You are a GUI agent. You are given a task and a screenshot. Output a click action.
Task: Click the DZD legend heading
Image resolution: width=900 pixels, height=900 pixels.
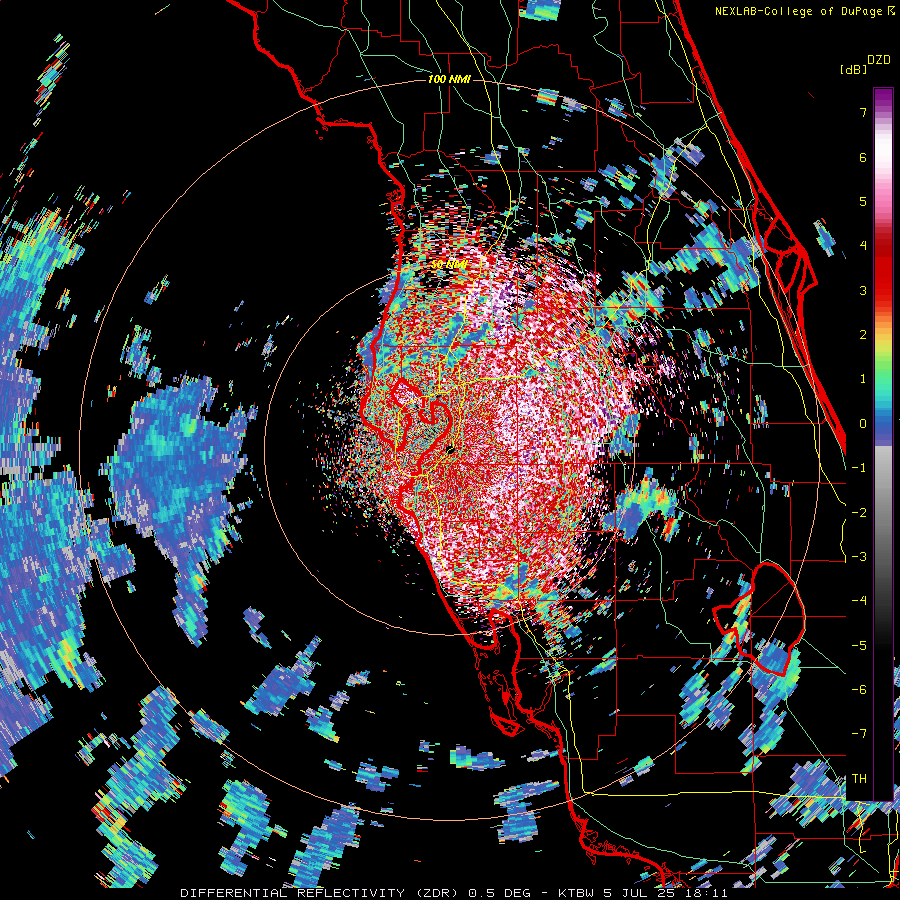tap(879, 60)
